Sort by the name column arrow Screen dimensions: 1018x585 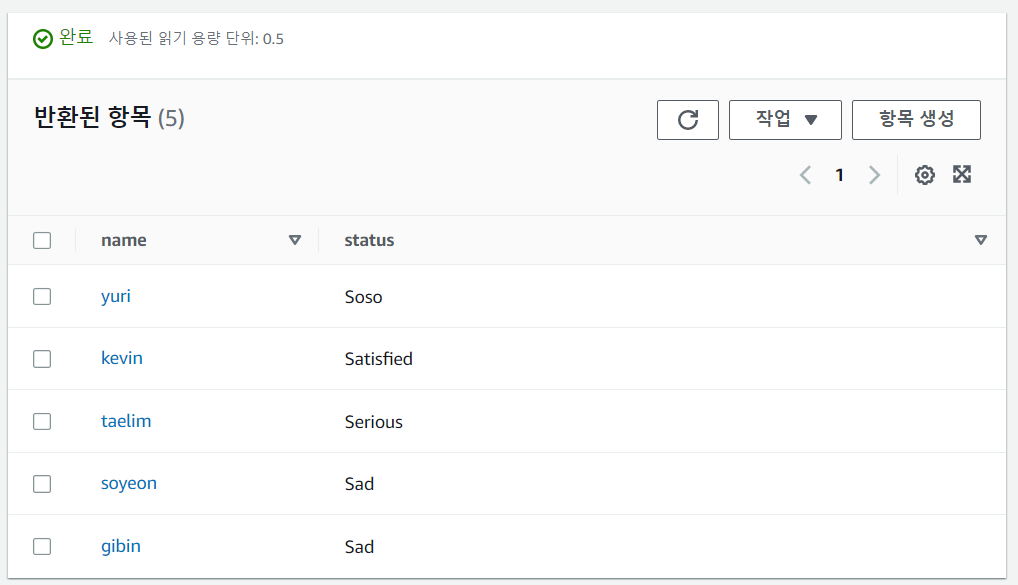(294, 240)
